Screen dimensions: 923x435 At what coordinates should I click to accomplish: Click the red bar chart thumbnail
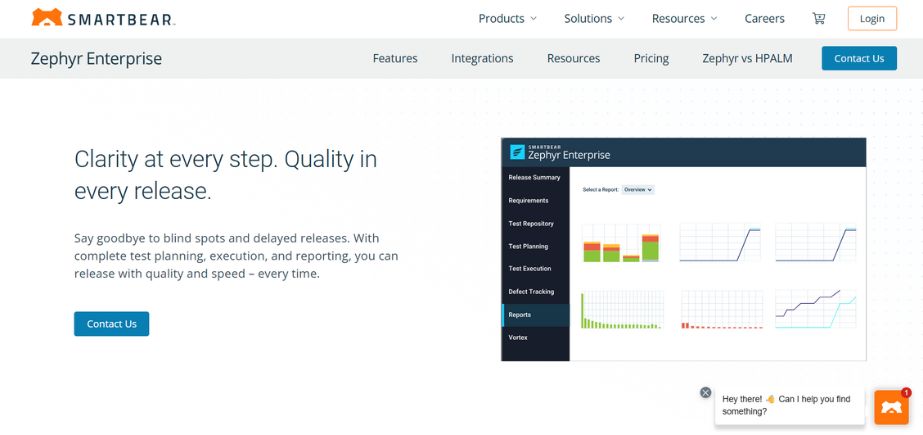coord(722,310)
